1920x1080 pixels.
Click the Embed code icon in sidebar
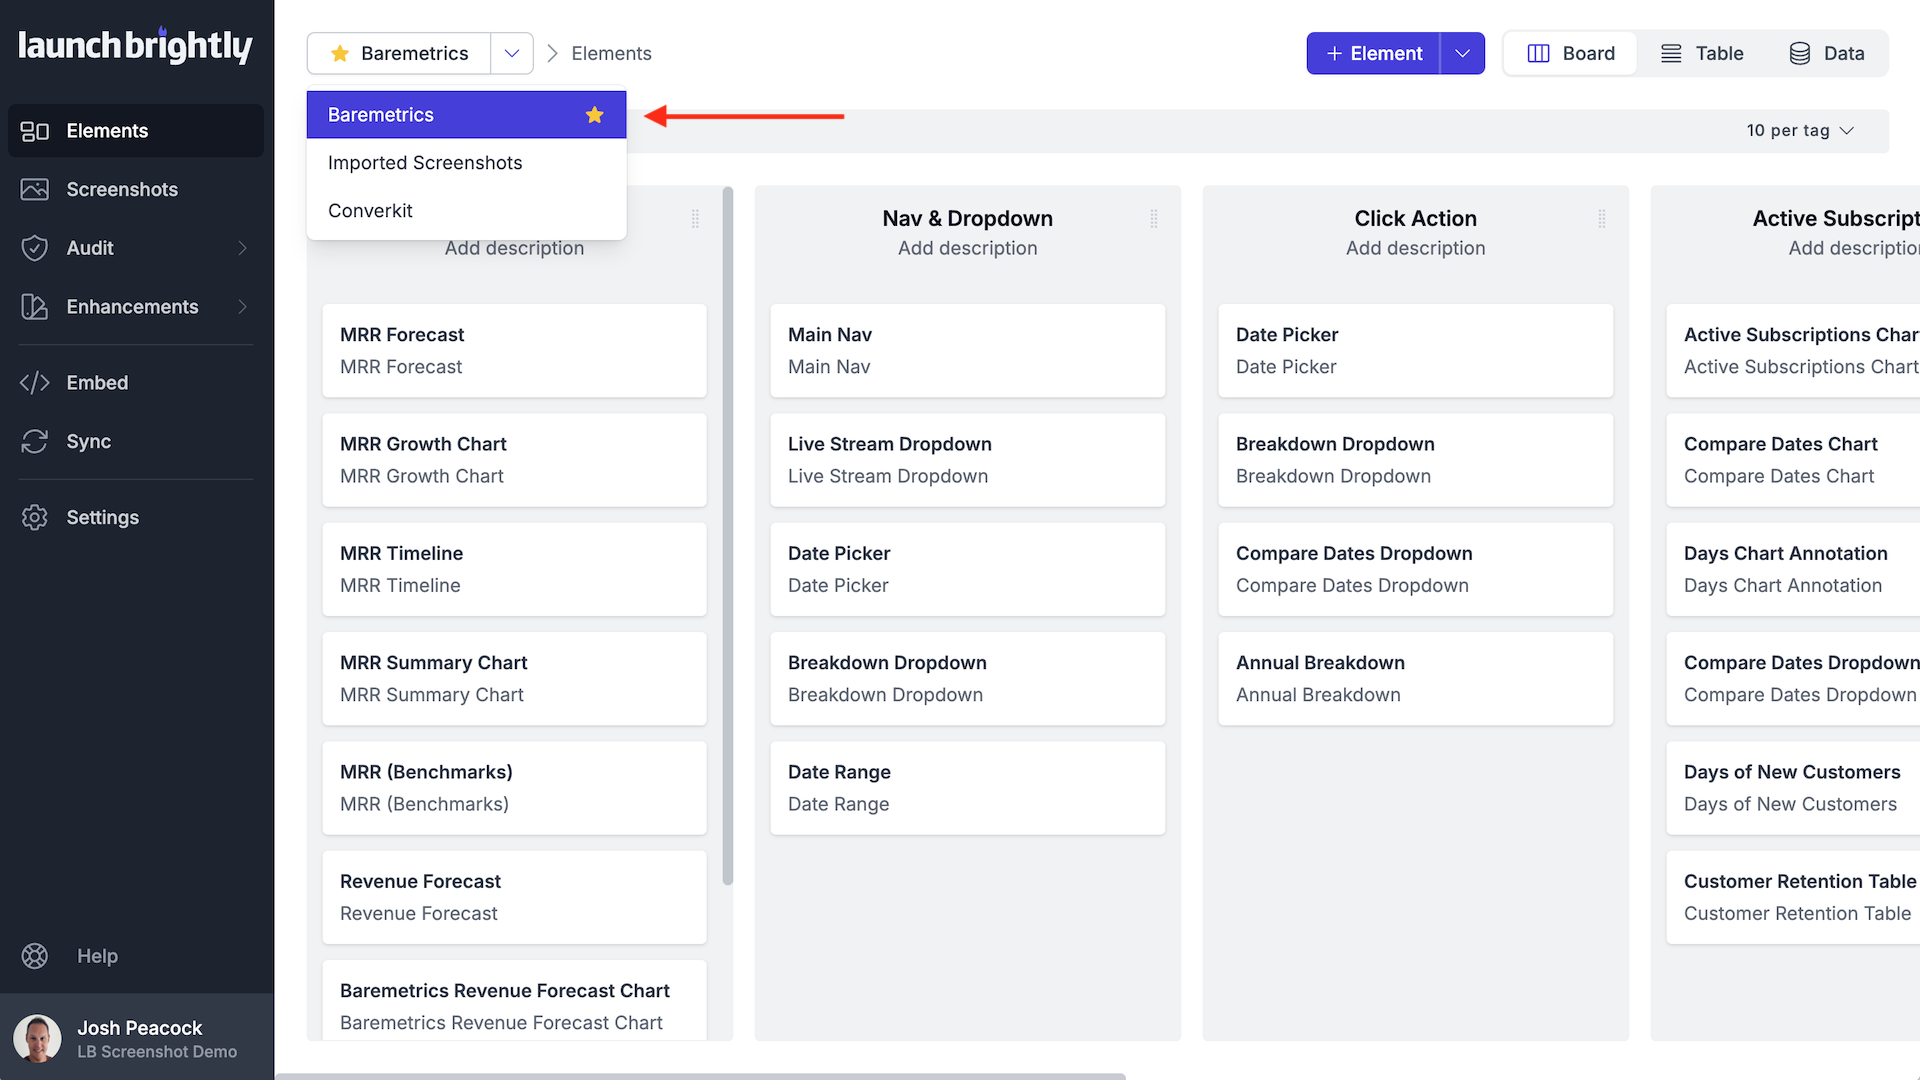34,382
